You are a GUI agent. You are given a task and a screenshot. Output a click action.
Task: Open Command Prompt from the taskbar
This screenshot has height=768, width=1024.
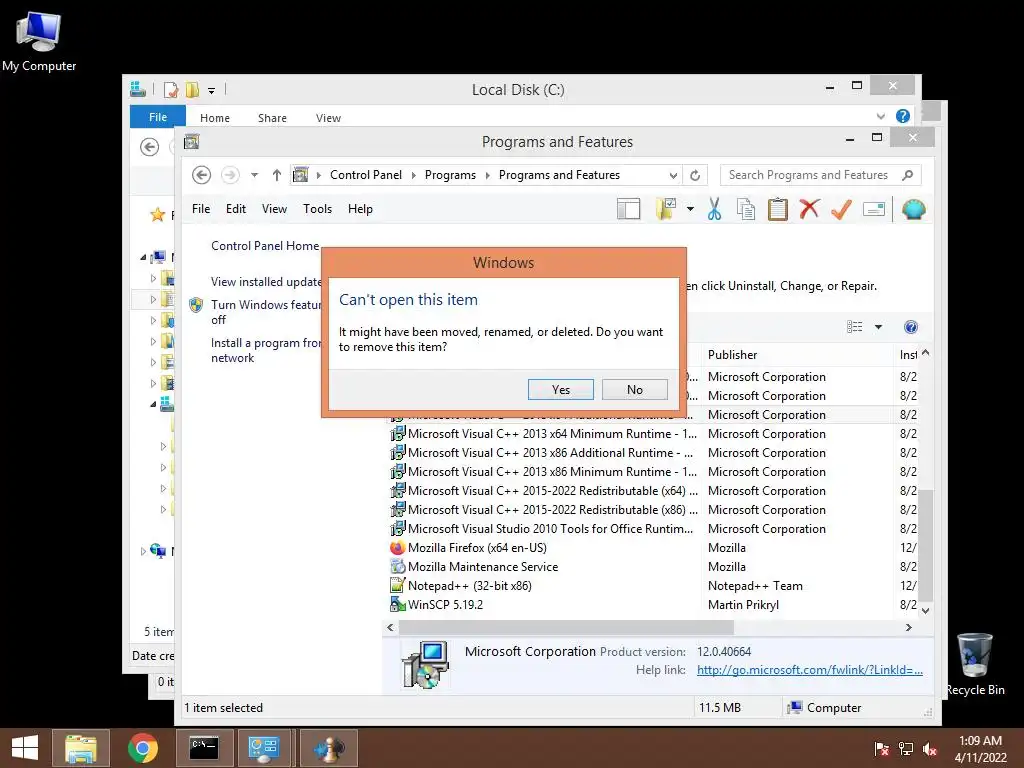[204, 748]
